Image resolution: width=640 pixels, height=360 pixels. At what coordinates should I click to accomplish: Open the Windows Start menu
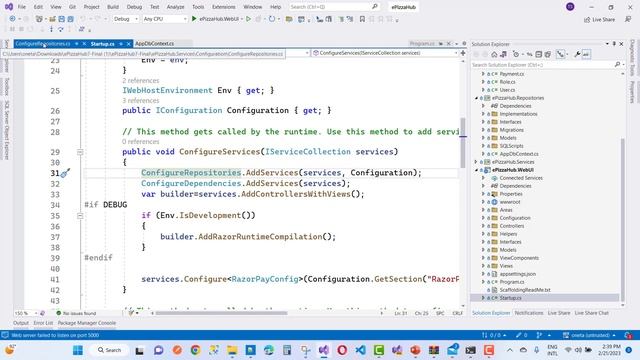click(78, 350)
